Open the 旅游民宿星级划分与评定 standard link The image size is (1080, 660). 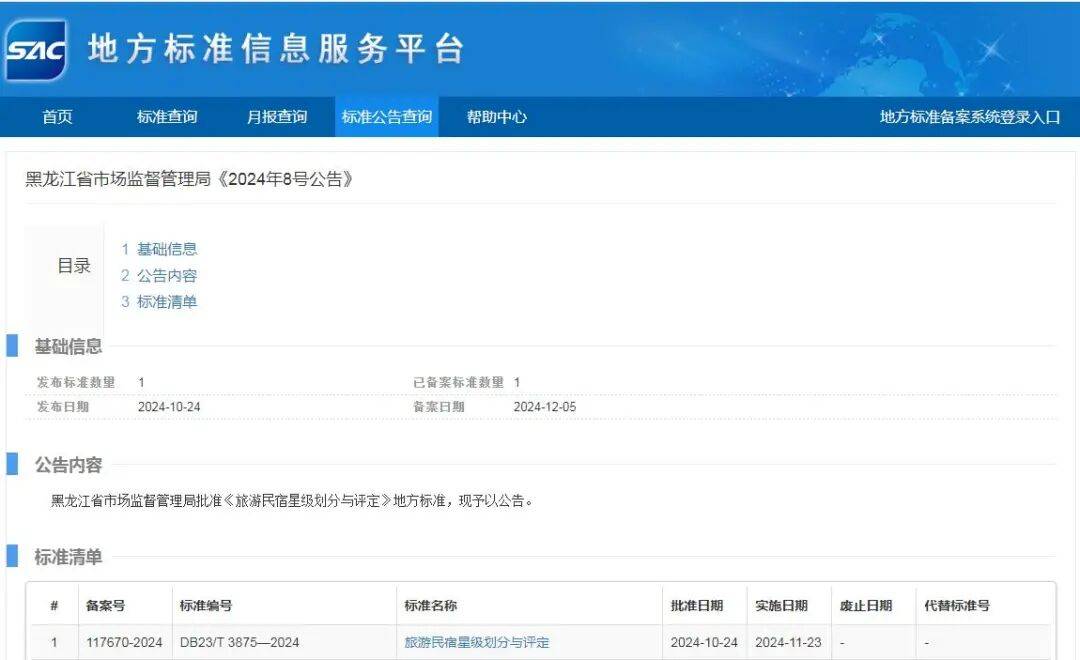tap(476, 642)
